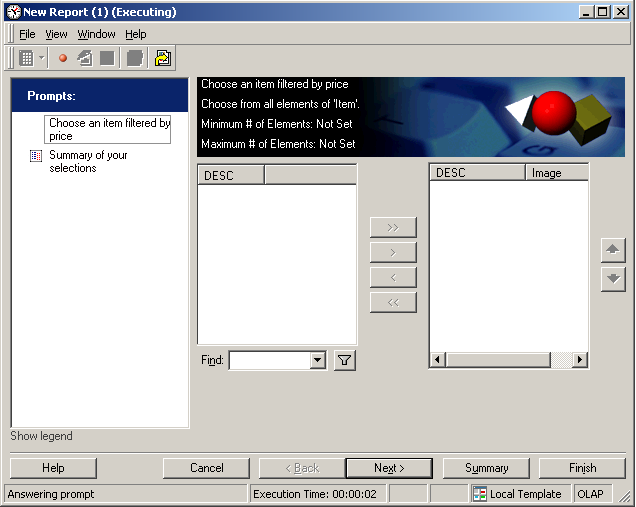
Task: Click the grid view toolbar icon
Action: click(x=26, y=58)
